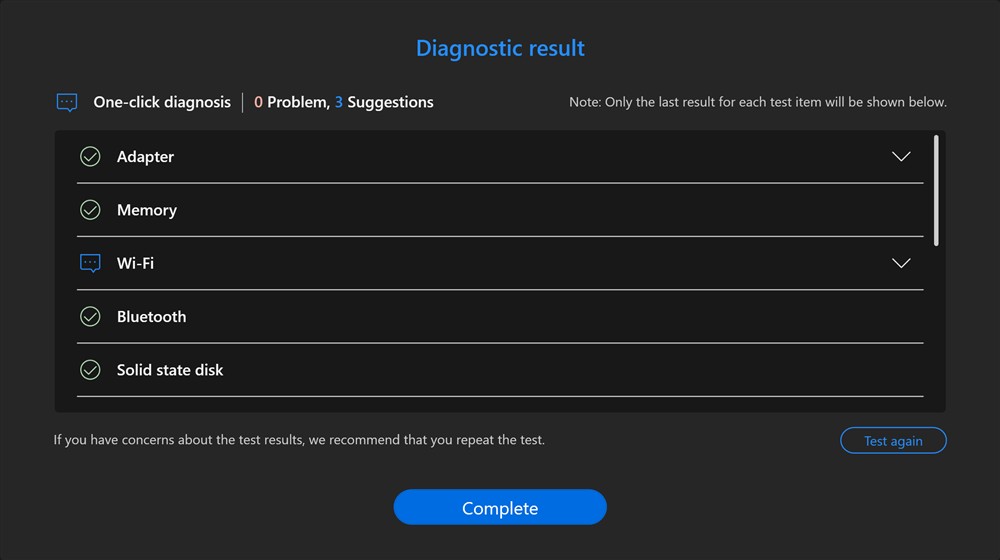This screenshot has width=1000, height=560.
Task: Click the Solid state disk checkmark icon
Action: 90,370
